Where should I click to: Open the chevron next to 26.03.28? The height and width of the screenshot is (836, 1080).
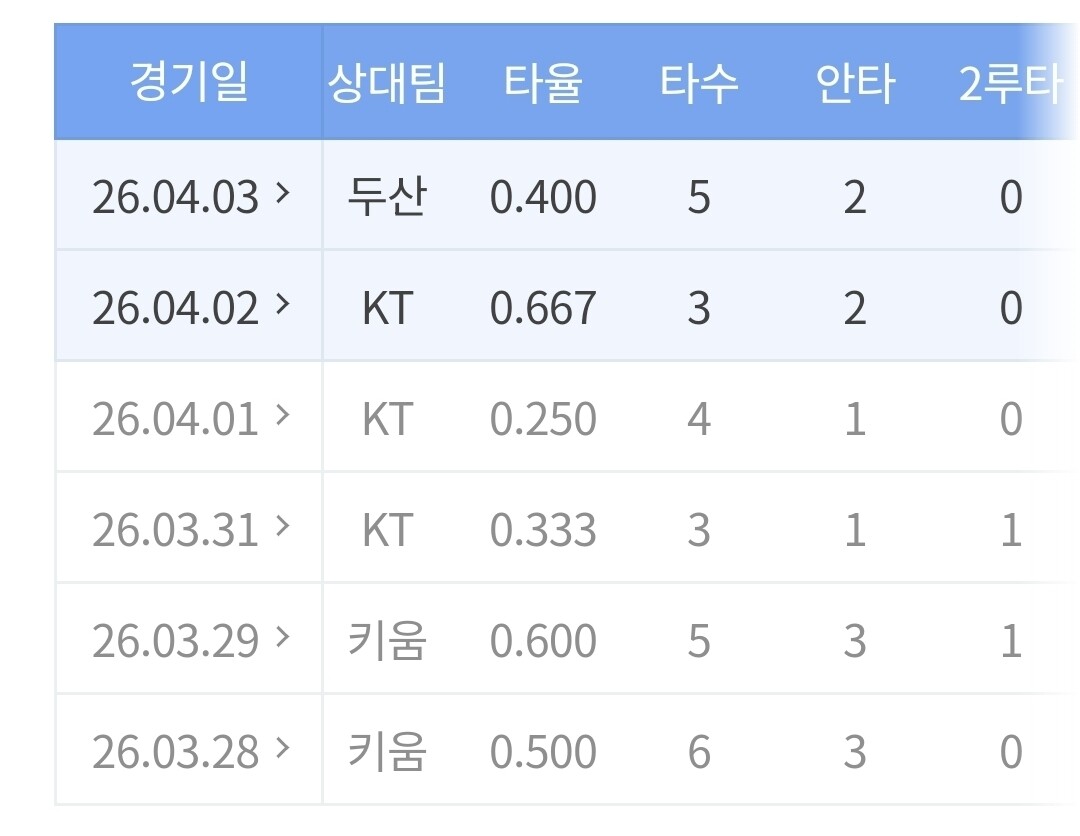pyautogui.click(x=282, y=748)
